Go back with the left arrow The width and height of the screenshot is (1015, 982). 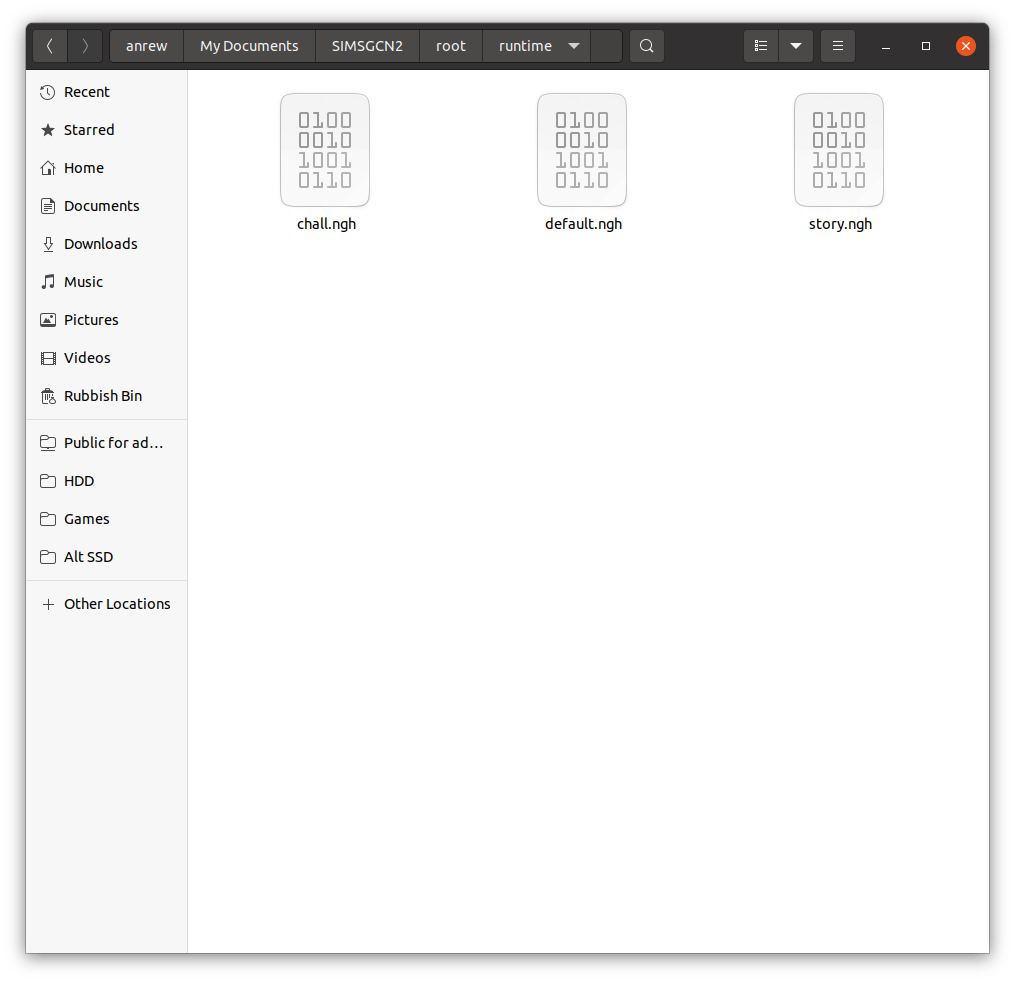[x=50, y=46]
